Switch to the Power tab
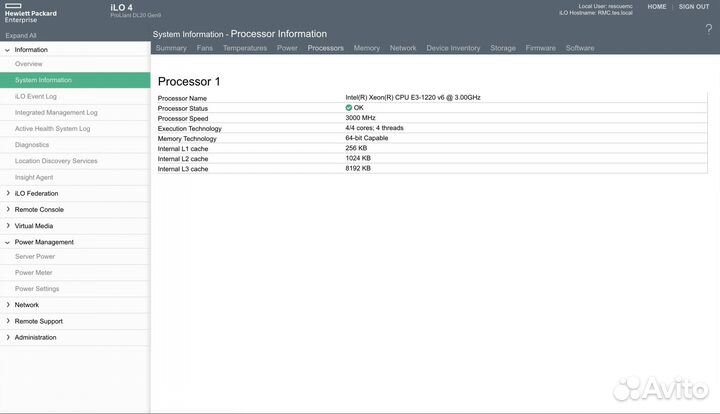The width and height of the screenshot is (720, 414). tap(287, 48)
